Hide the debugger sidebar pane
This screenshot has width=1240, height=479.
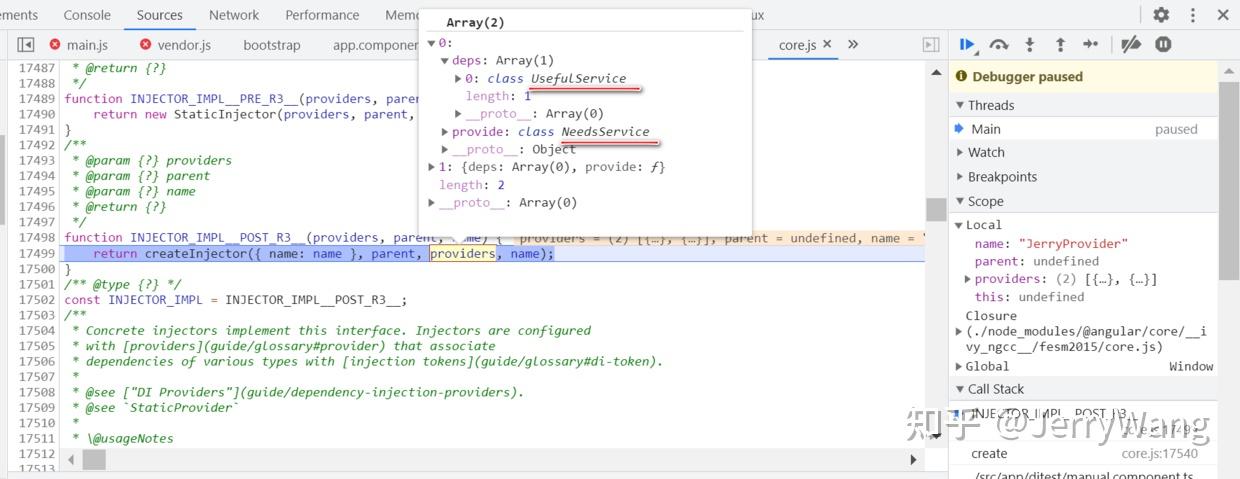[x=930, y=45]
